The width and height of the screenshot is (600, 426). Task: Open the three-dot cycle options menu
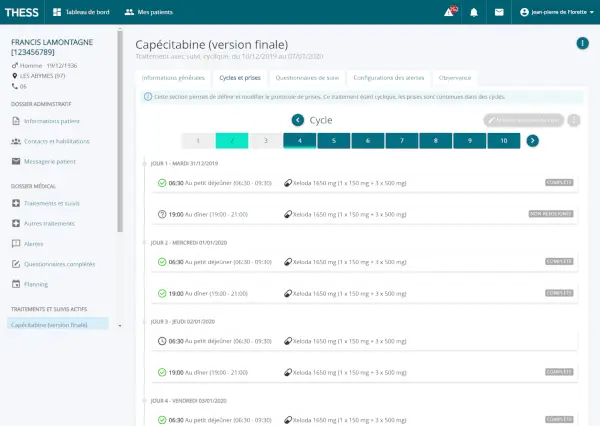pos(574,120)
